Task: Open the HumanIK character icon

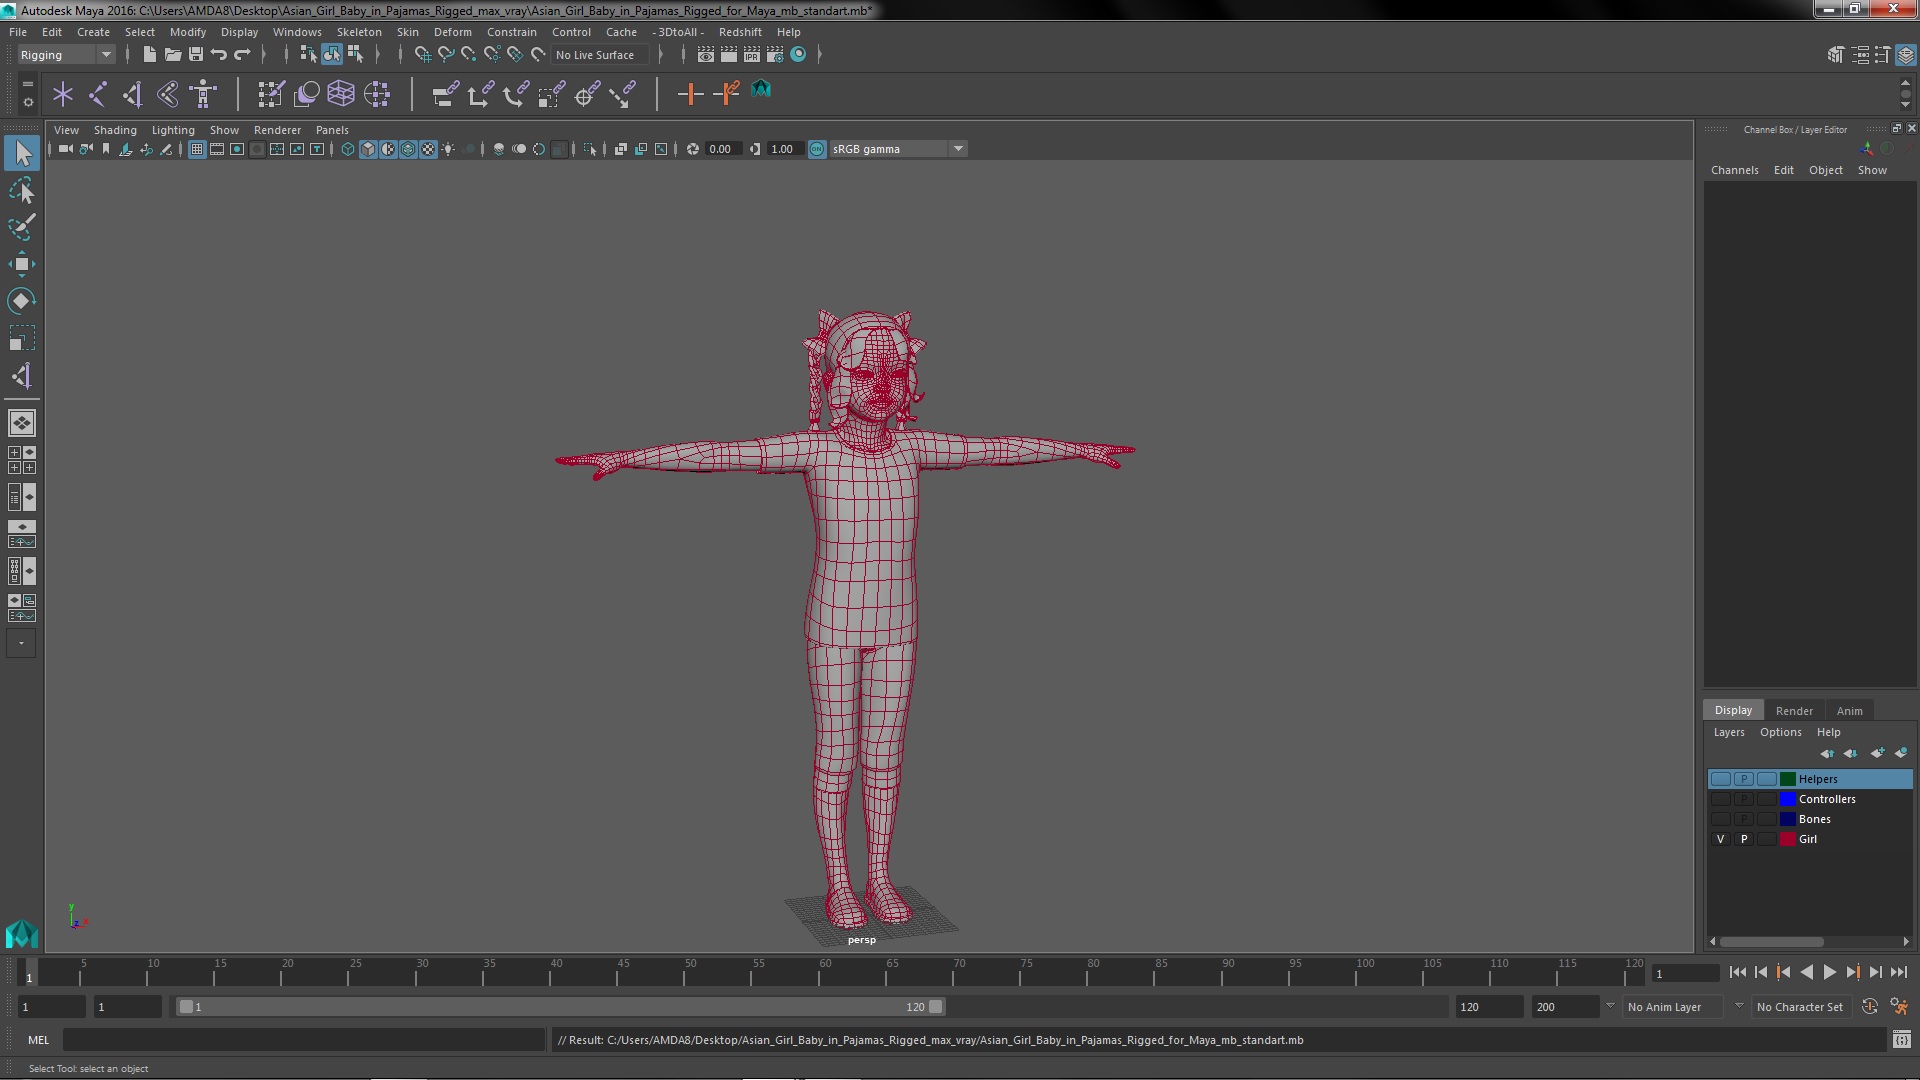Action: (x=204, y=94)
